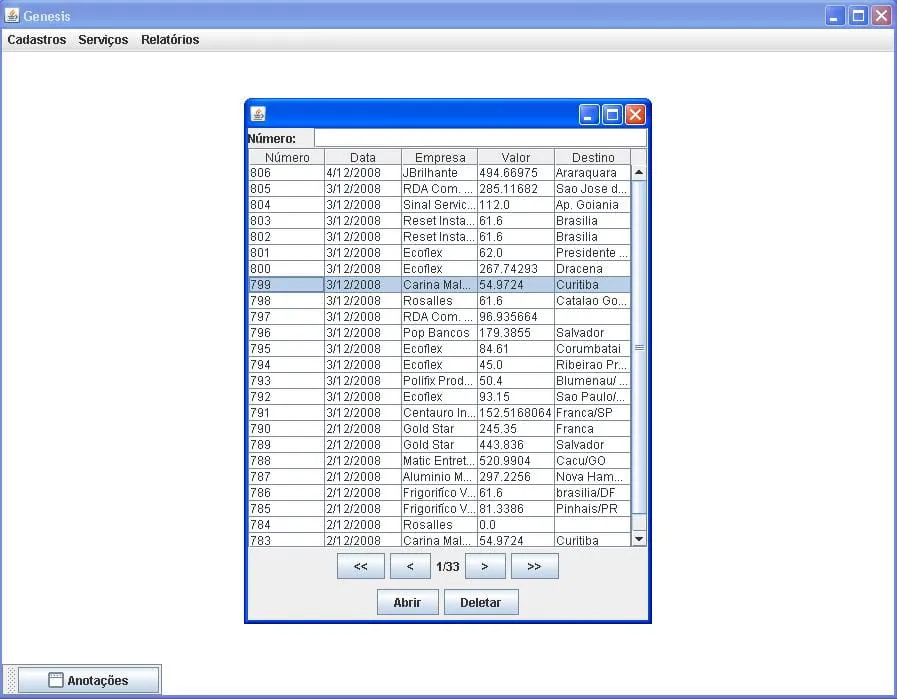
Task: Close the inner table window
Action: pyautogui.click(x=635, y=114)
